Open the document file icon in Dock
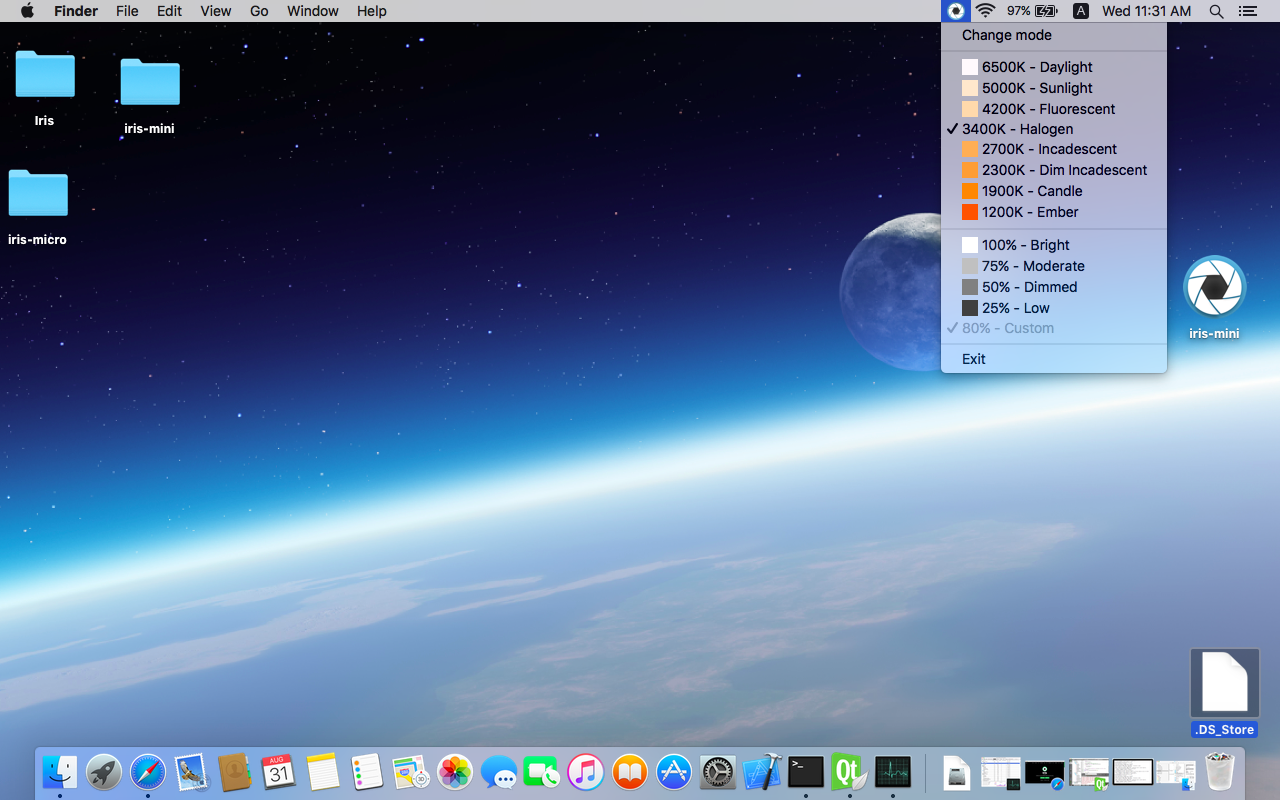1280x800 pixels. pos(957,772)
